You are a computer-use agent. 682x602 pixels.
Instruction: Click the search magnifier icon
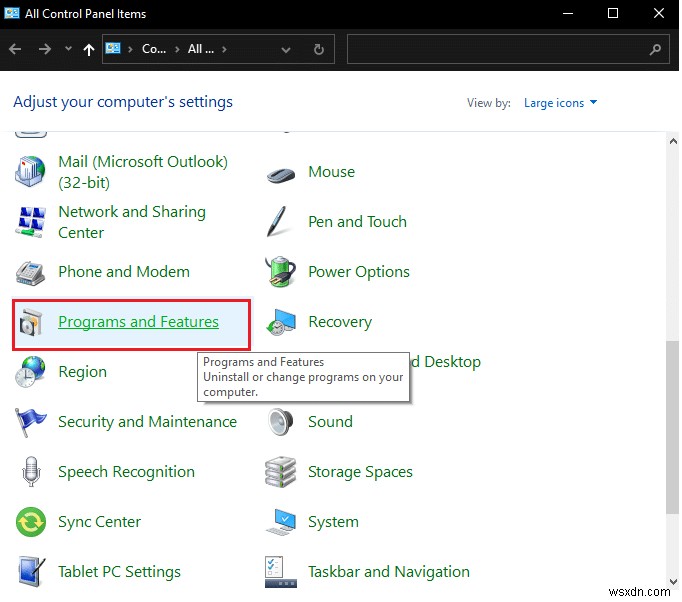655,49
